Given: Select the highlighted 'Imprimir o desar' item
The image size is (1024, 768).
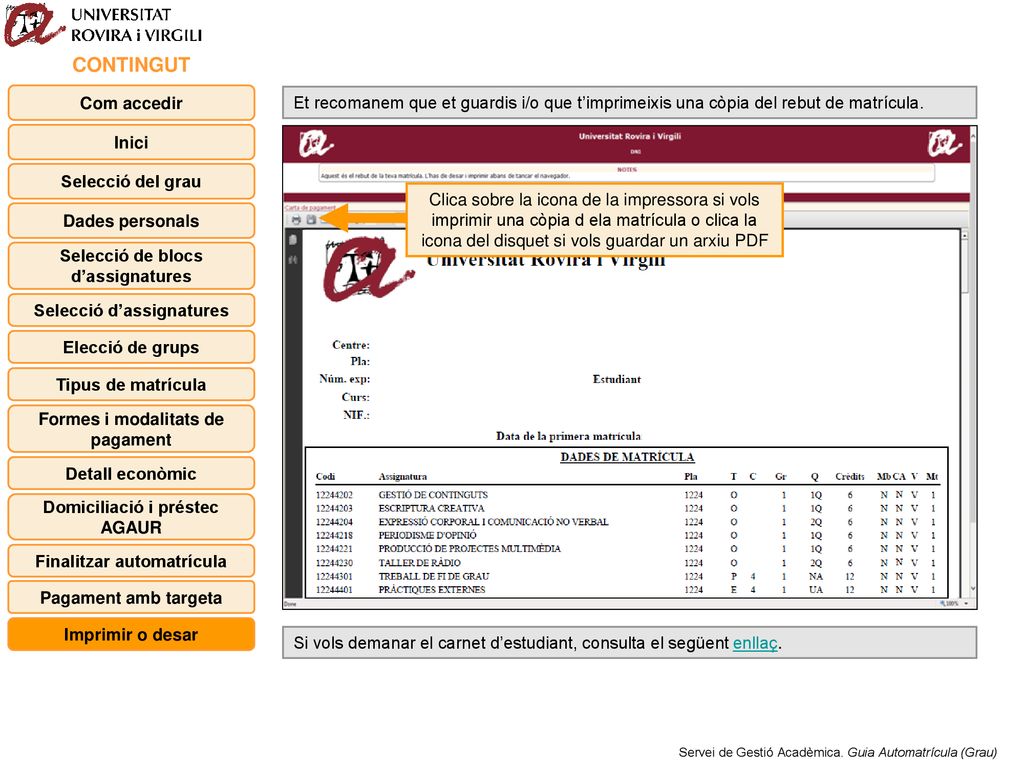Looking at the screenshot, I should click(x=131, y=635).
